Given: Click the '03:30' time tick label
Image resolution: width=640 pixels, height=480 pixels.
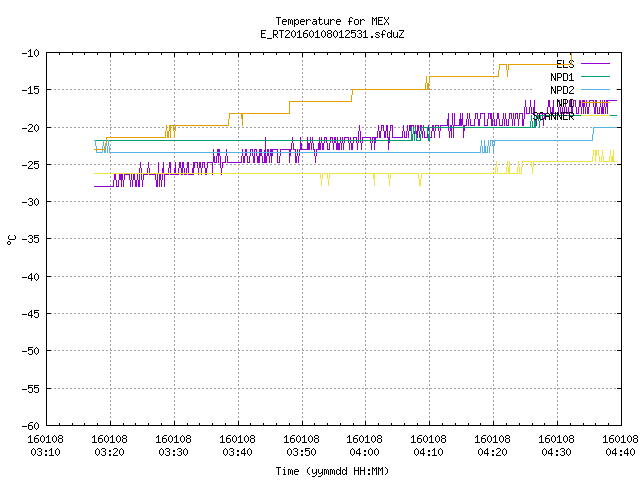Looking at the screenshot, I should 173,452.
